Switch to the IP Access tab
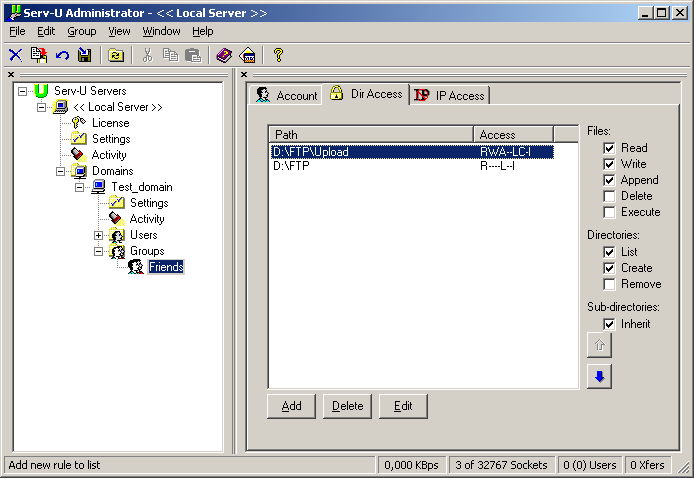Viewport: 694px width, 478px height. [450, 96]
